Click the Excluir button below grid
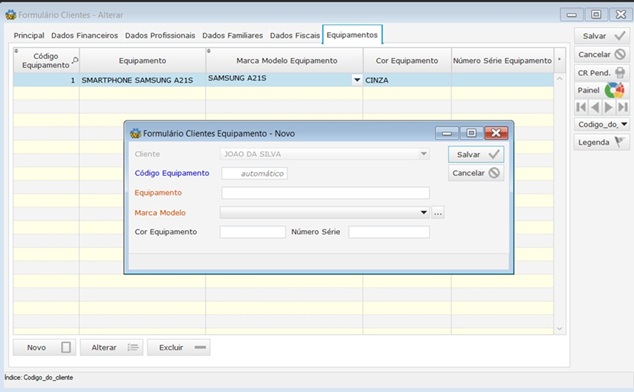Viewport: 634px width, 392px height. (x=179, y=348)
